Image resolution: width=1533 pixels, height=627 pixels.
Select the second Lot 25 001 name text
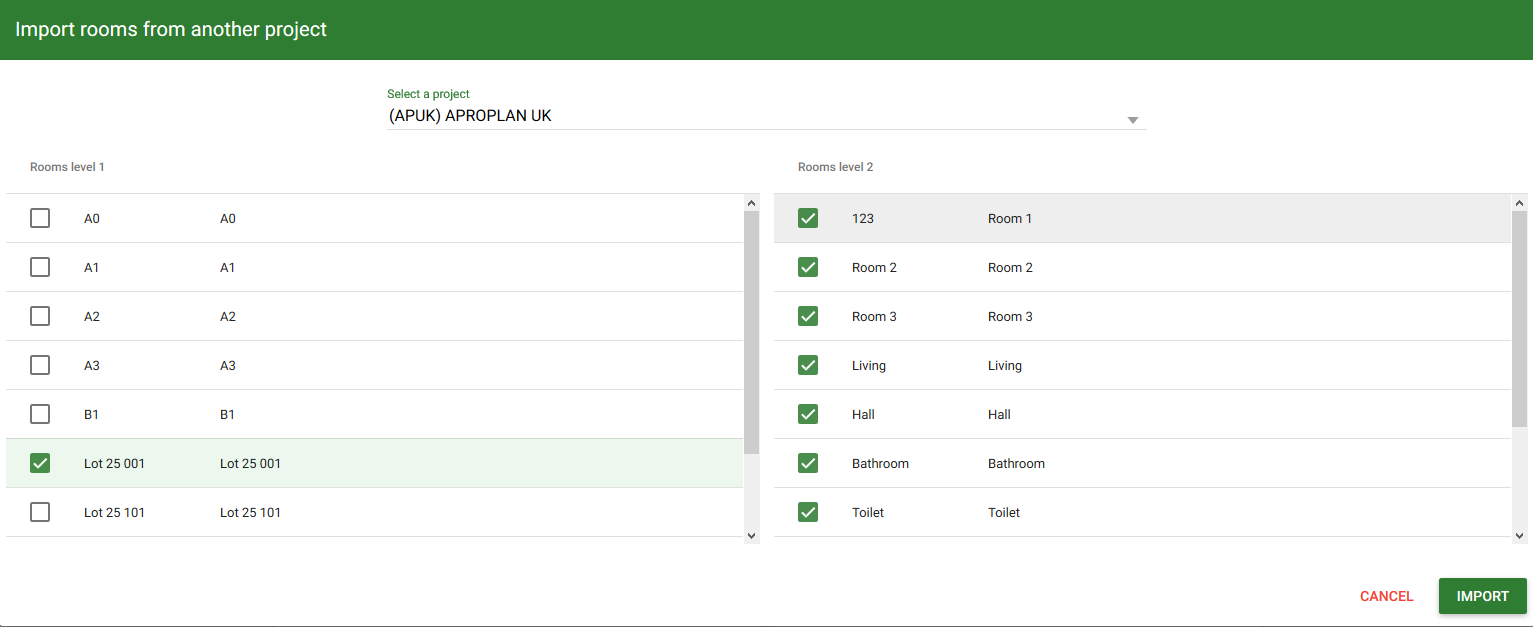pos(250,463)
